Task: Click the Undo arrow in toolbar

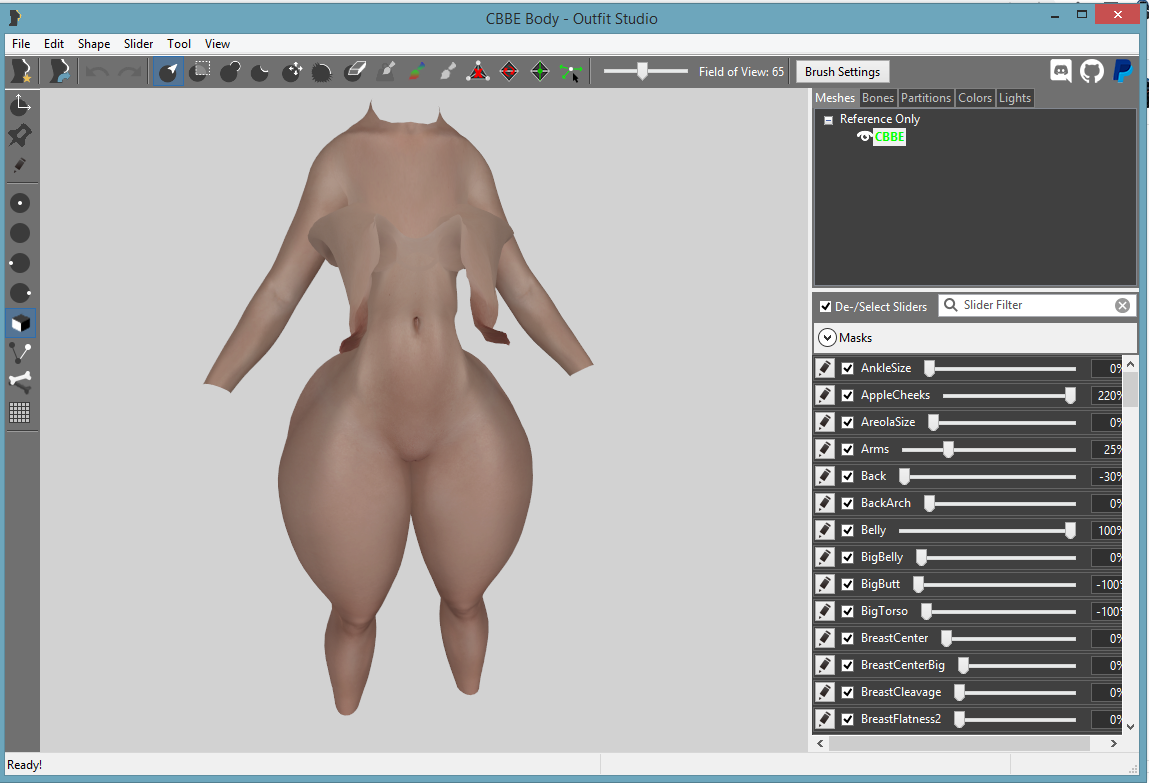Action: tap(97, 72)
